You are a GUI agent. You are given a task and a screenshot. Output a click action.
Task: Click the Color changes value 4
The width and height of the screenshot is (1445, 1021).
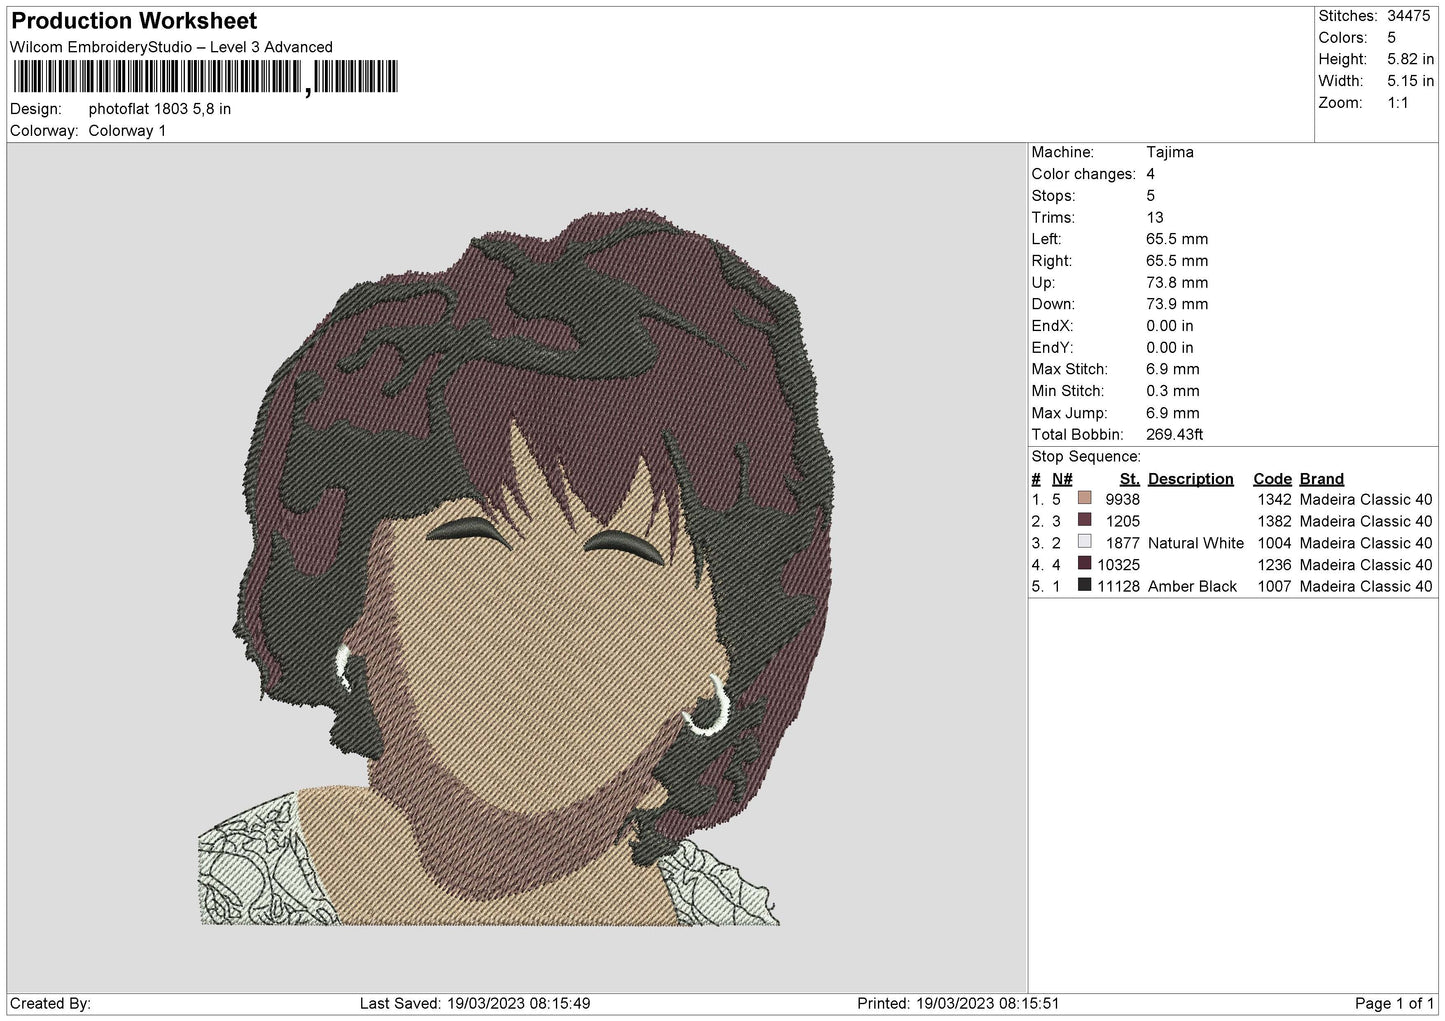click(x=1151, y=174)
